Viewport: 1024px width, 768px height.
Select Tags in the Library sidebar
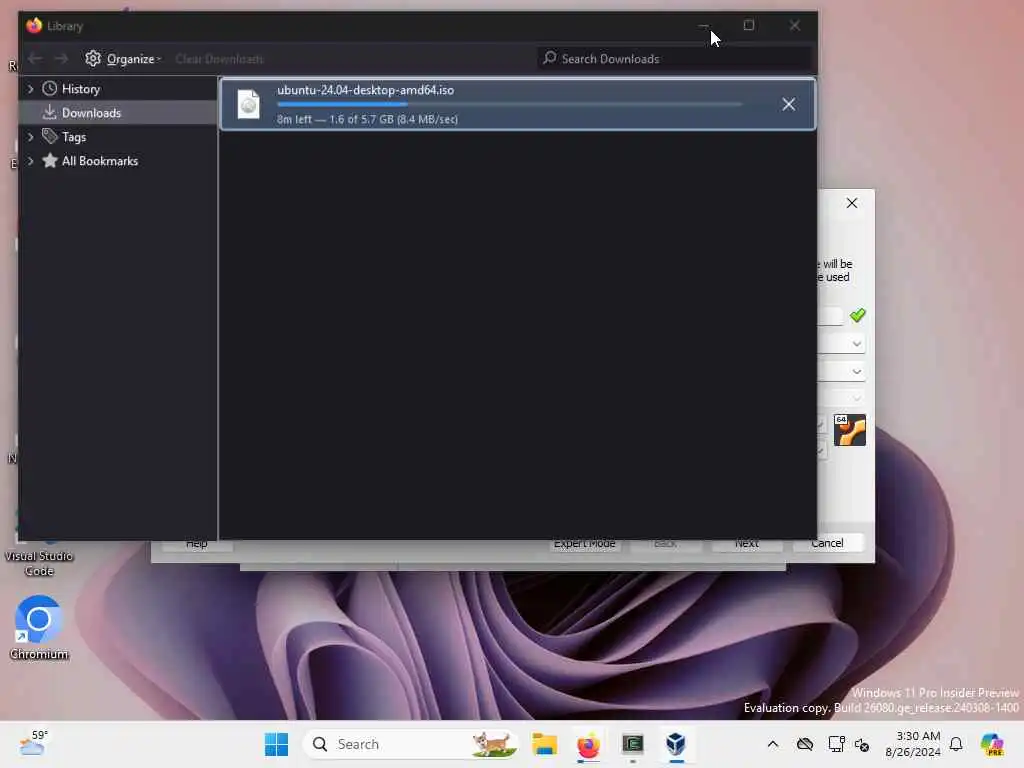tap(74, 137)
